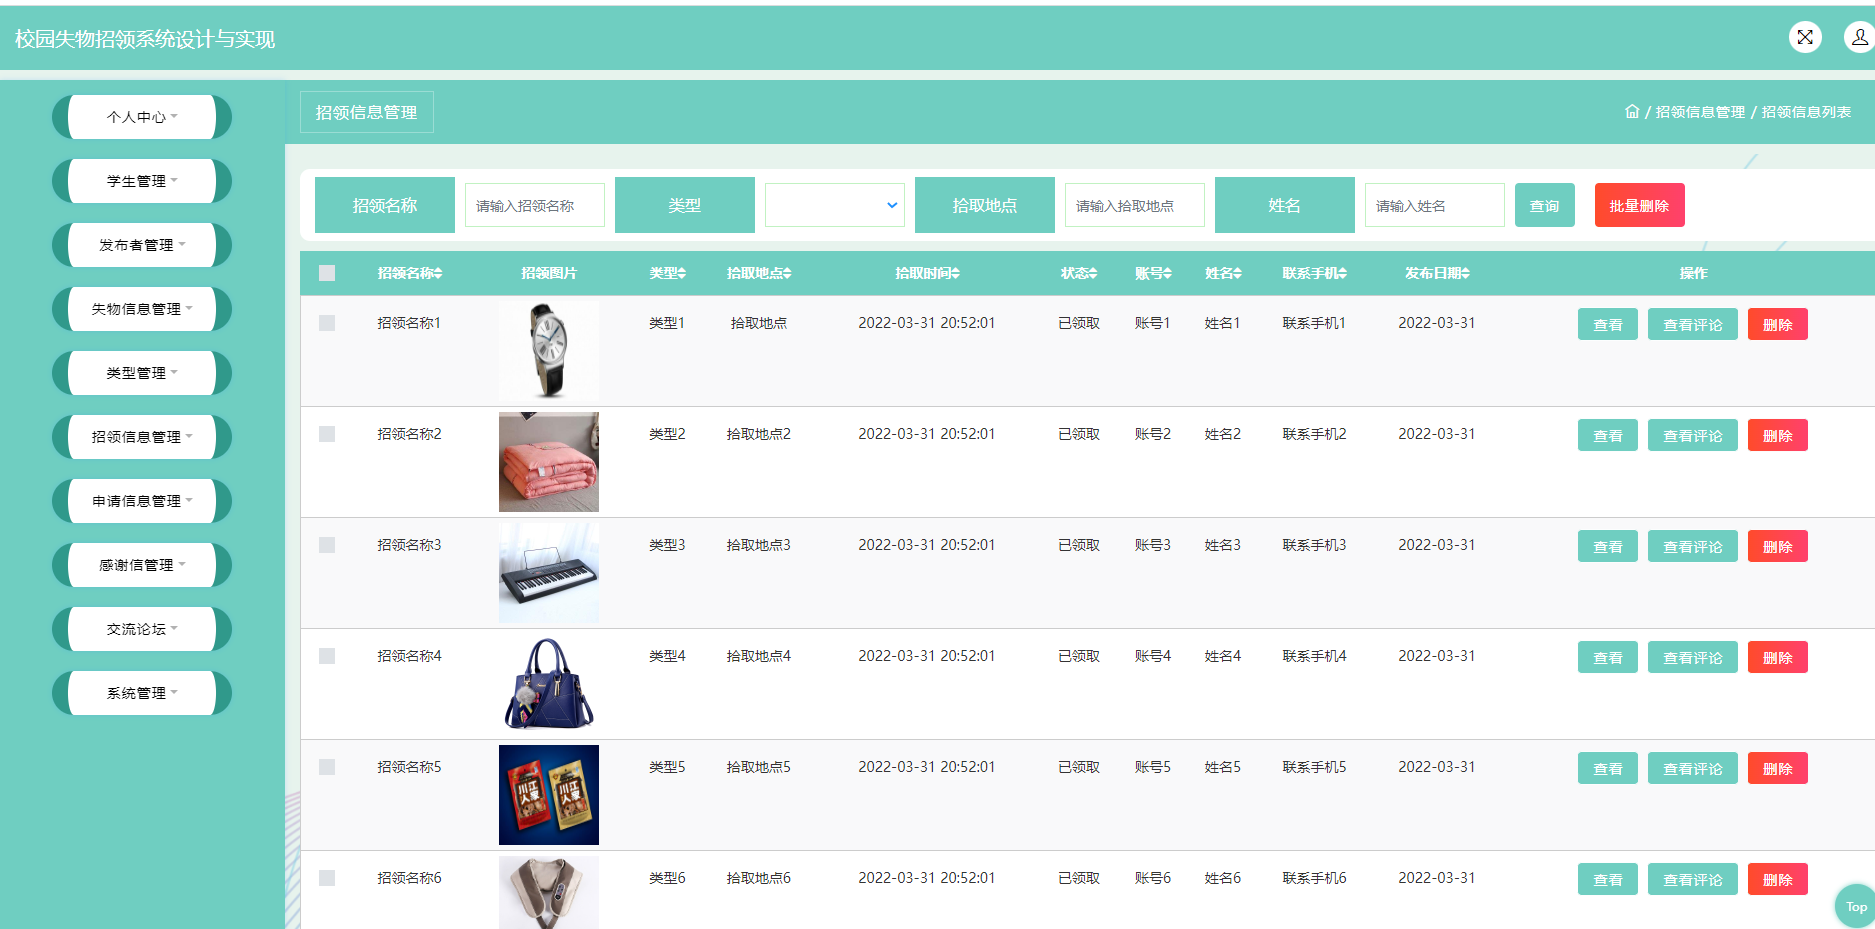
Task: Check the box for row 招领名称4
Action: coord(327,656)
